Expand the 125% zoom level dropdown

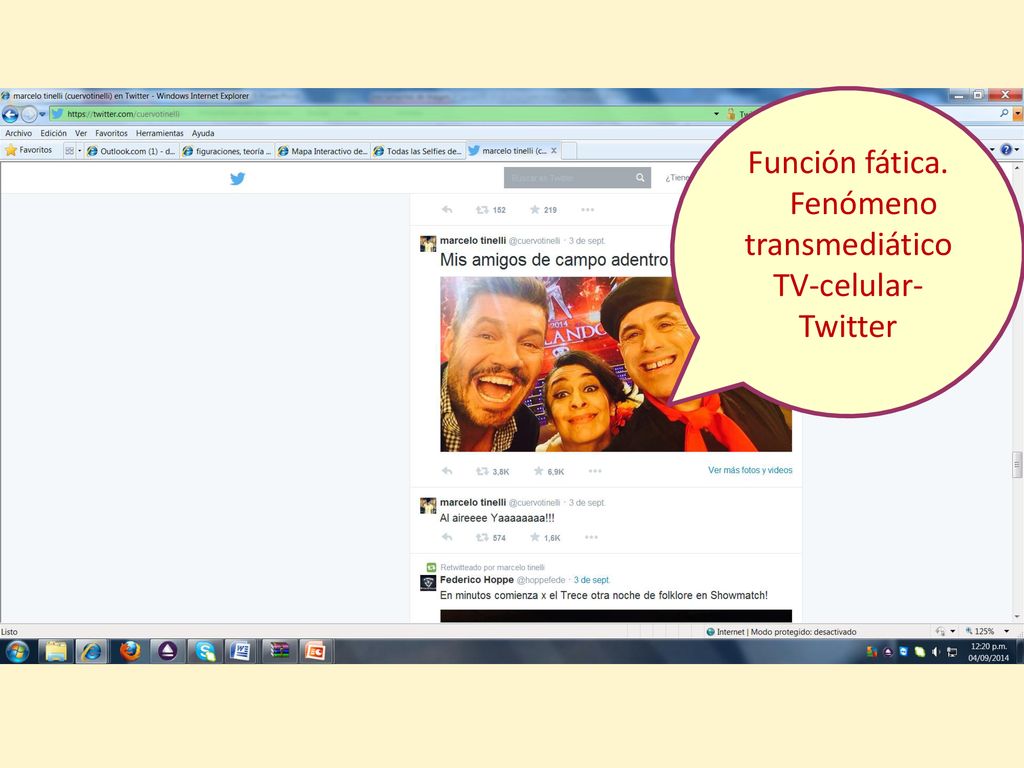coord(1006,632)
